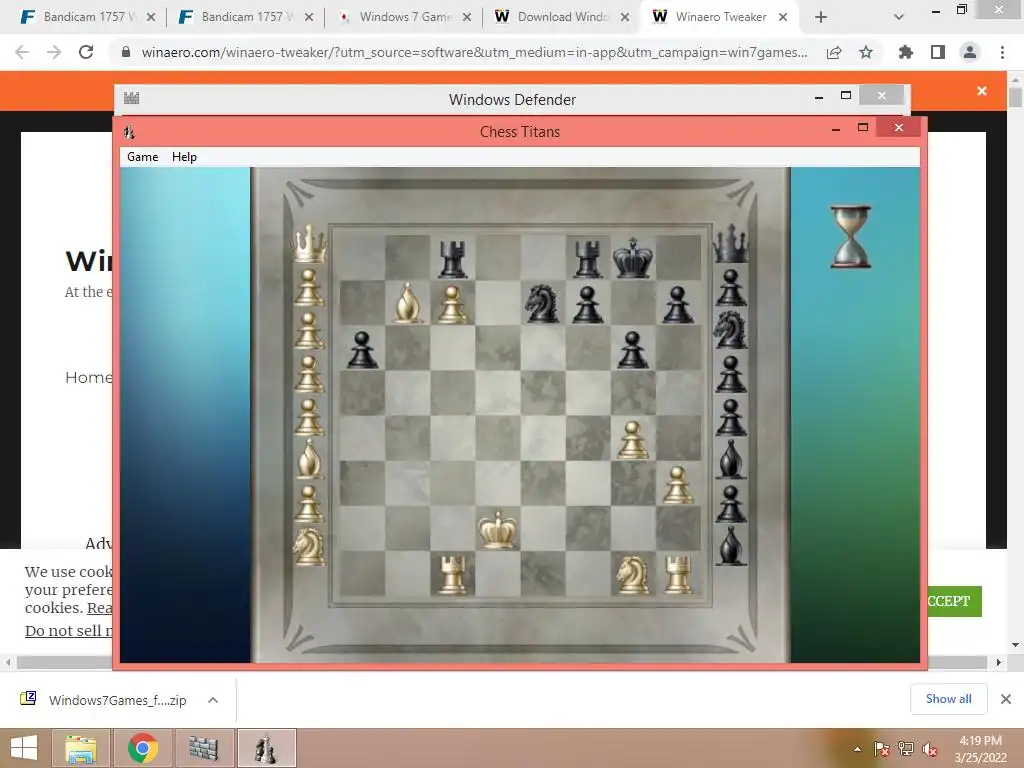Image resolution: width=1024 pixels, height=768 pixels.
Task: Open the volume tray icon
Action: coord(930,749)
